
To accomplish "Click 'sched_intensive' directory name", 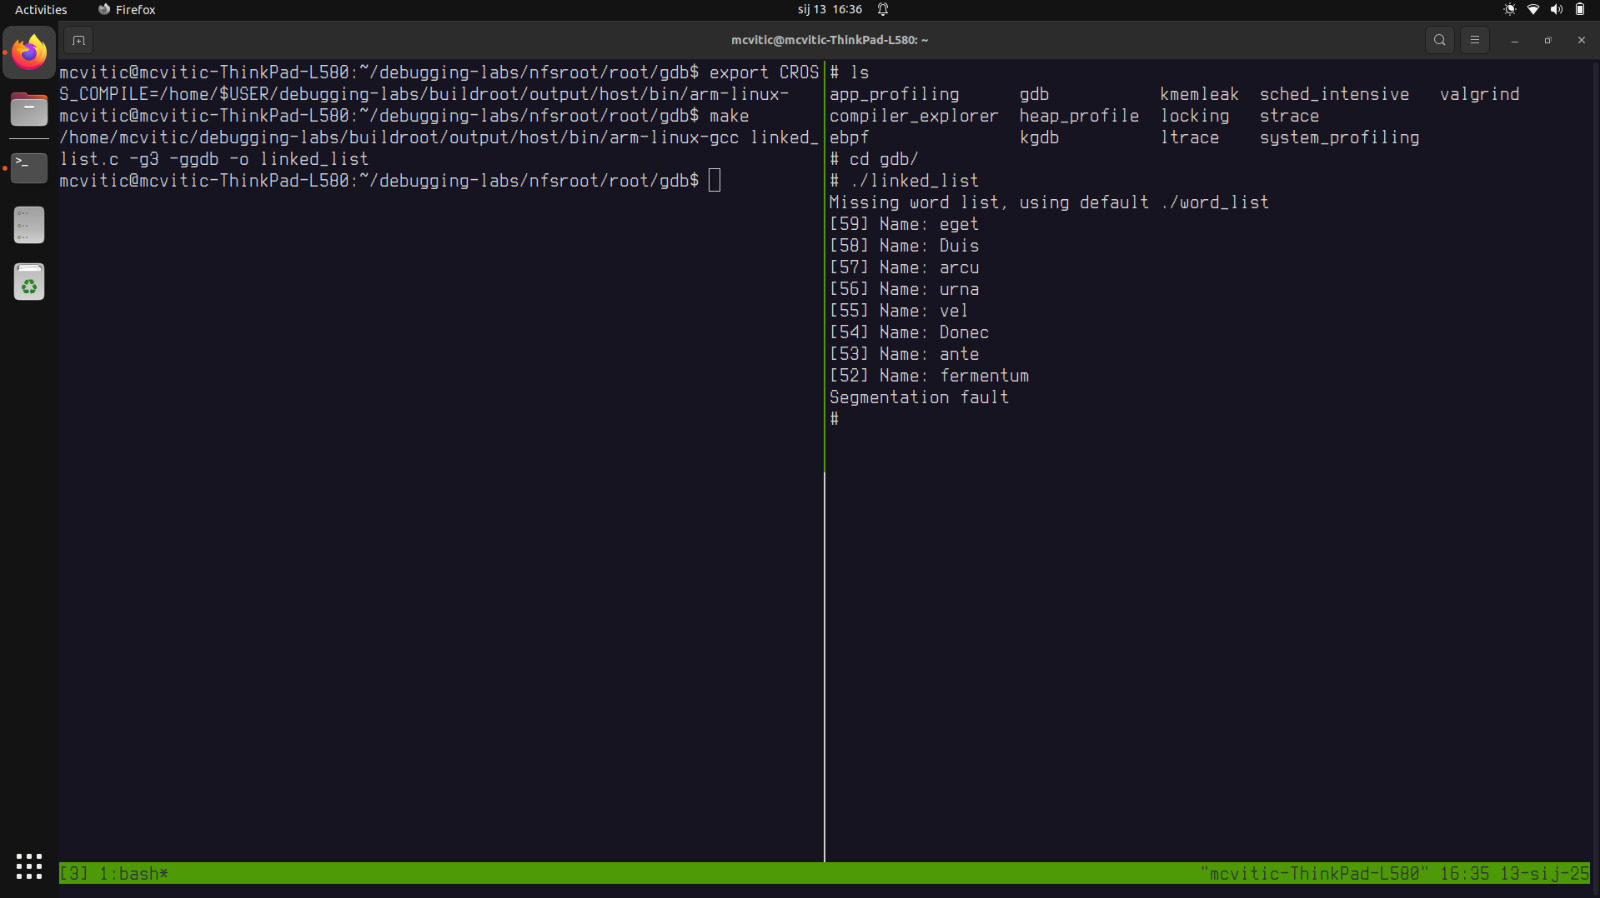I will click(1334, 94).
